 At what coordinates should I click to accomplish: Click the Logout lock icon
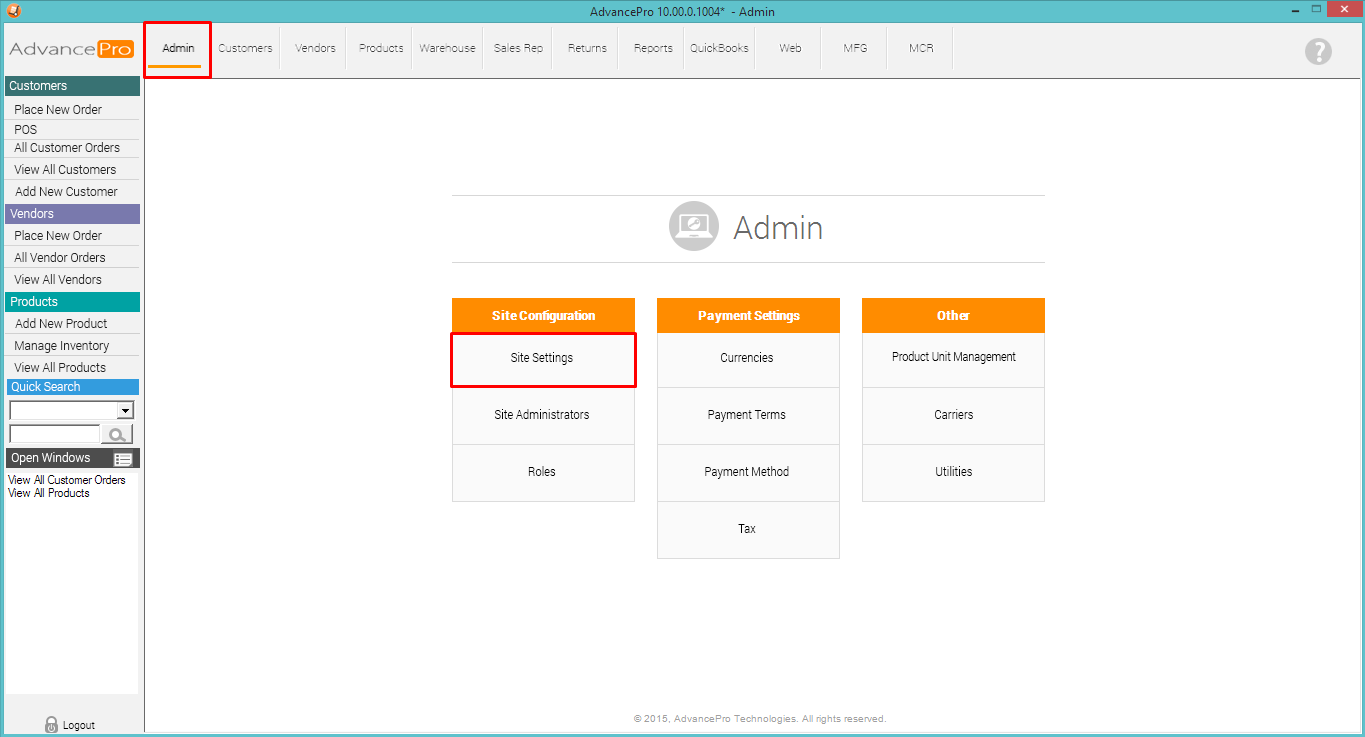52,725
